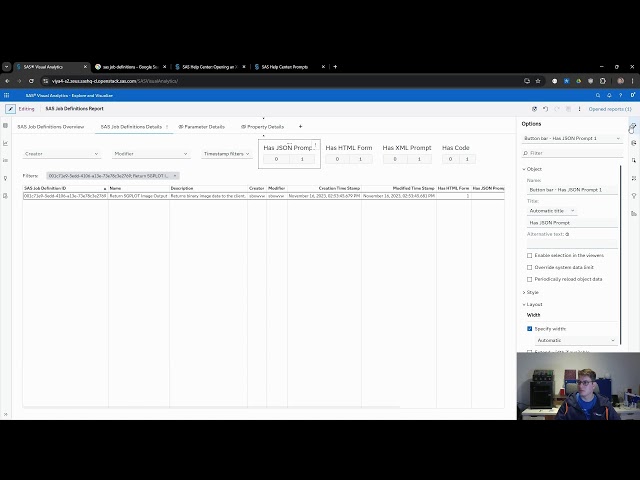
Task: Switch to Parameter Details page tab
Action: (202, 127)
